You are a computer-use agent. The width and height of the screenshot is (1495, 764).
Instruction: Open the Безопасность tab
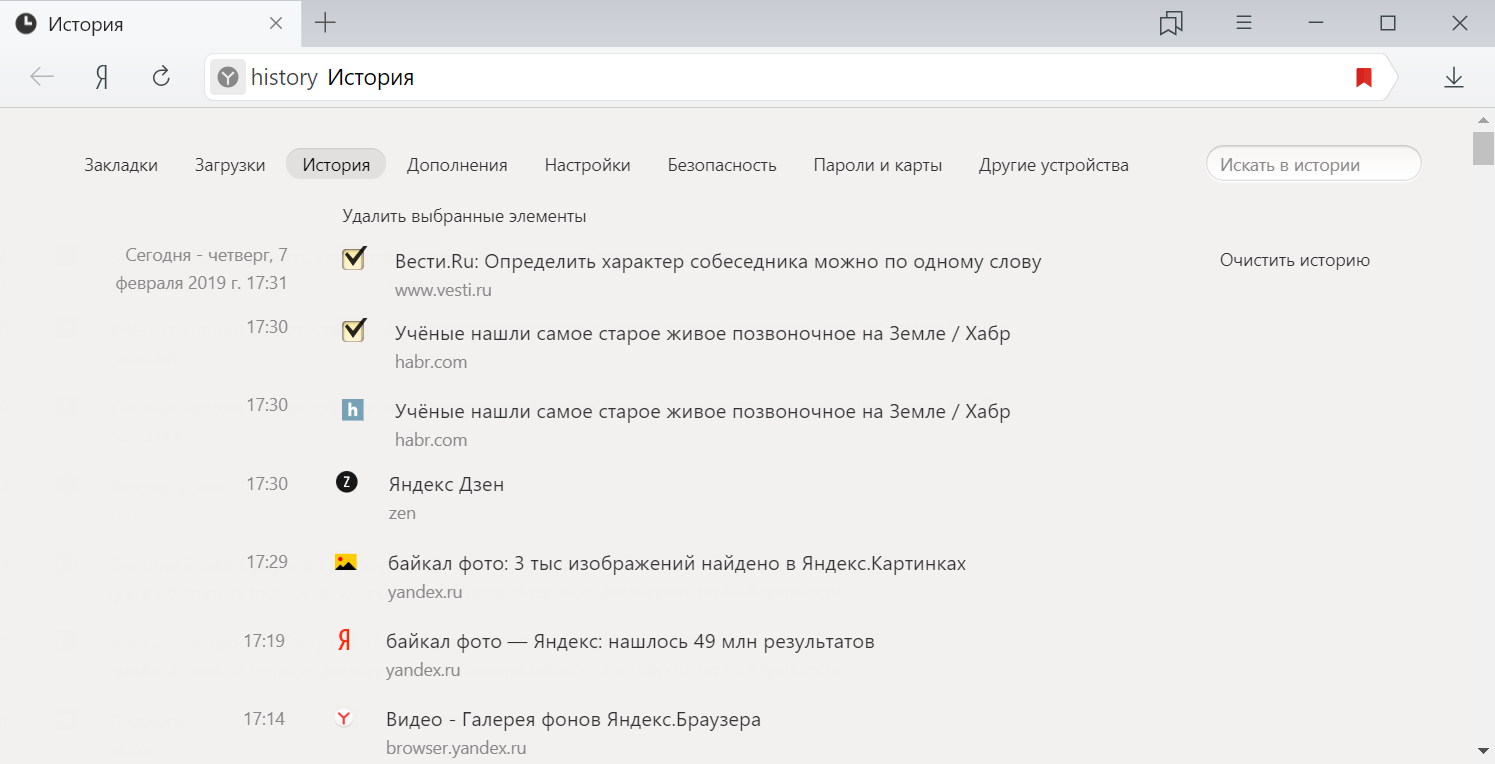pos(722,165)
